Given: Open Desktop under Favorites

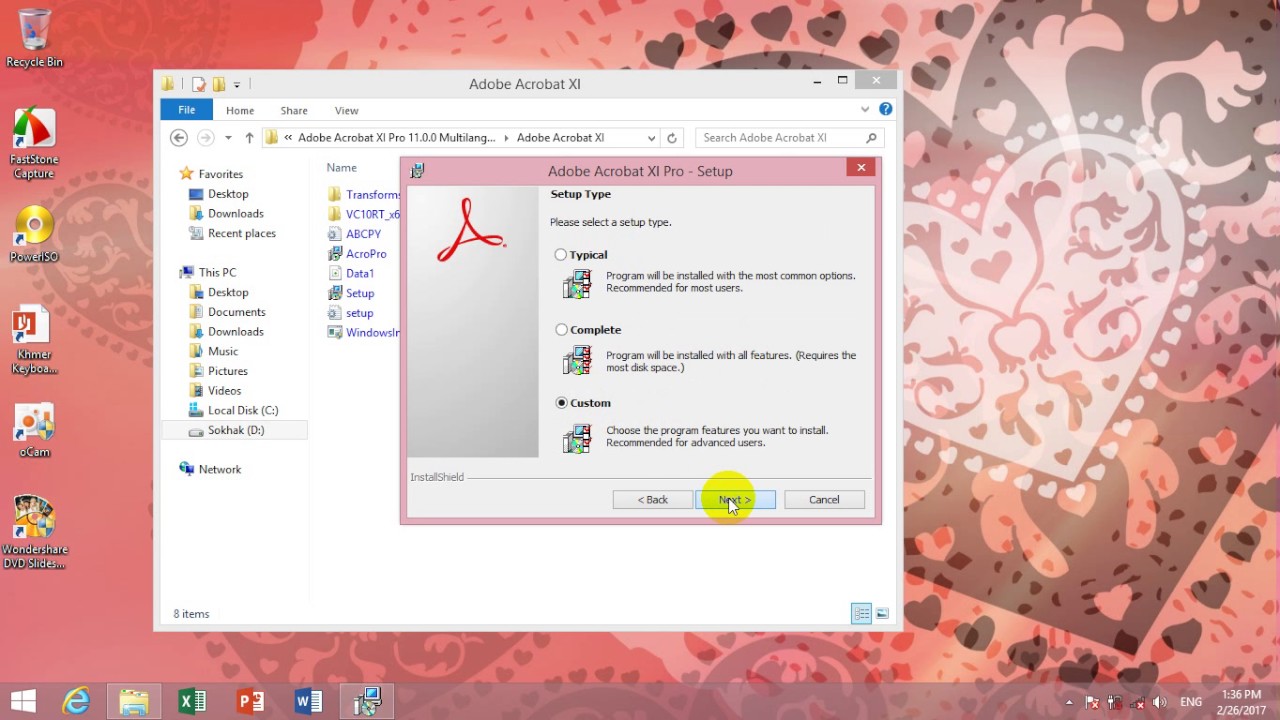Looking at the screenshot, I should [x=228, y=194].
